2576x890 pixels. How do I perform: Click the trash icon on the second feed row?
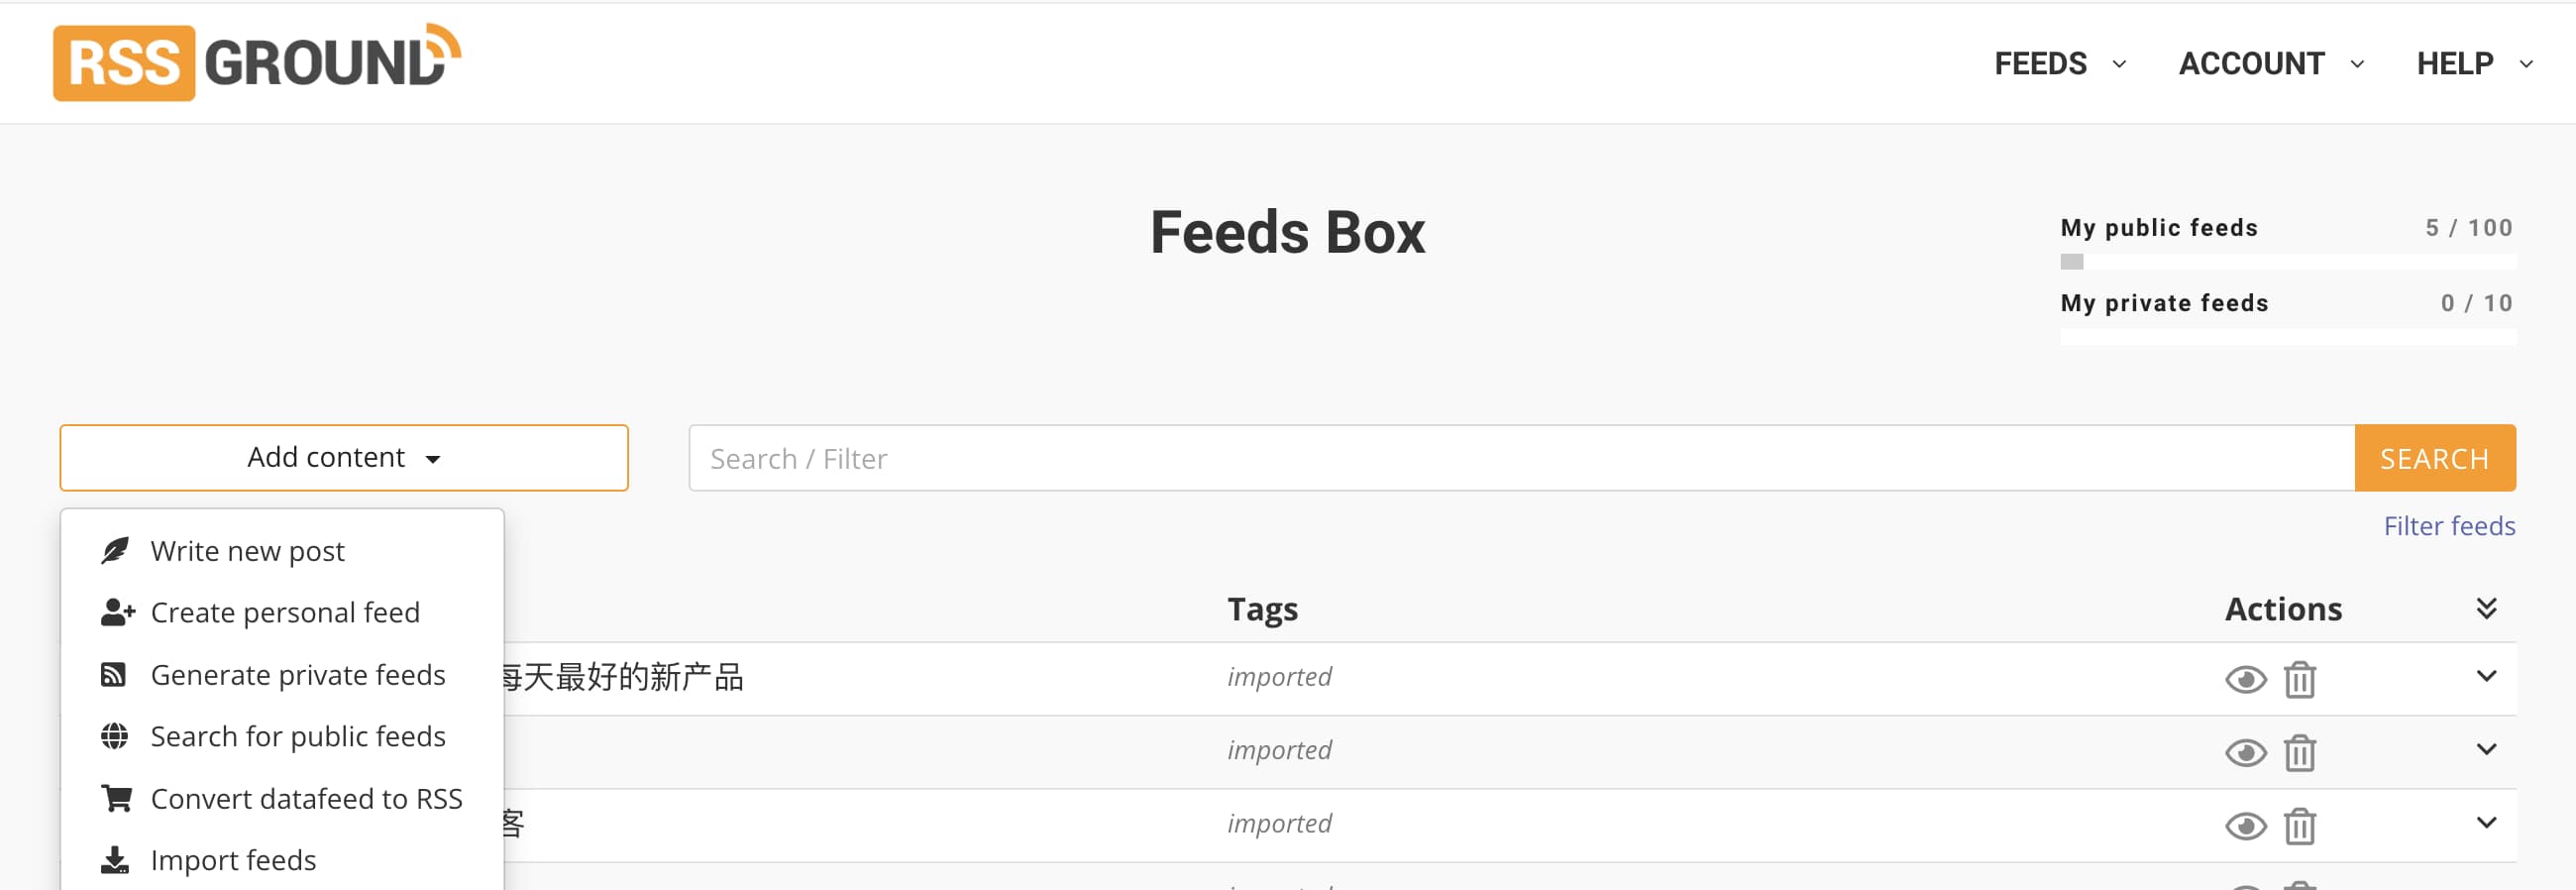2299,753
